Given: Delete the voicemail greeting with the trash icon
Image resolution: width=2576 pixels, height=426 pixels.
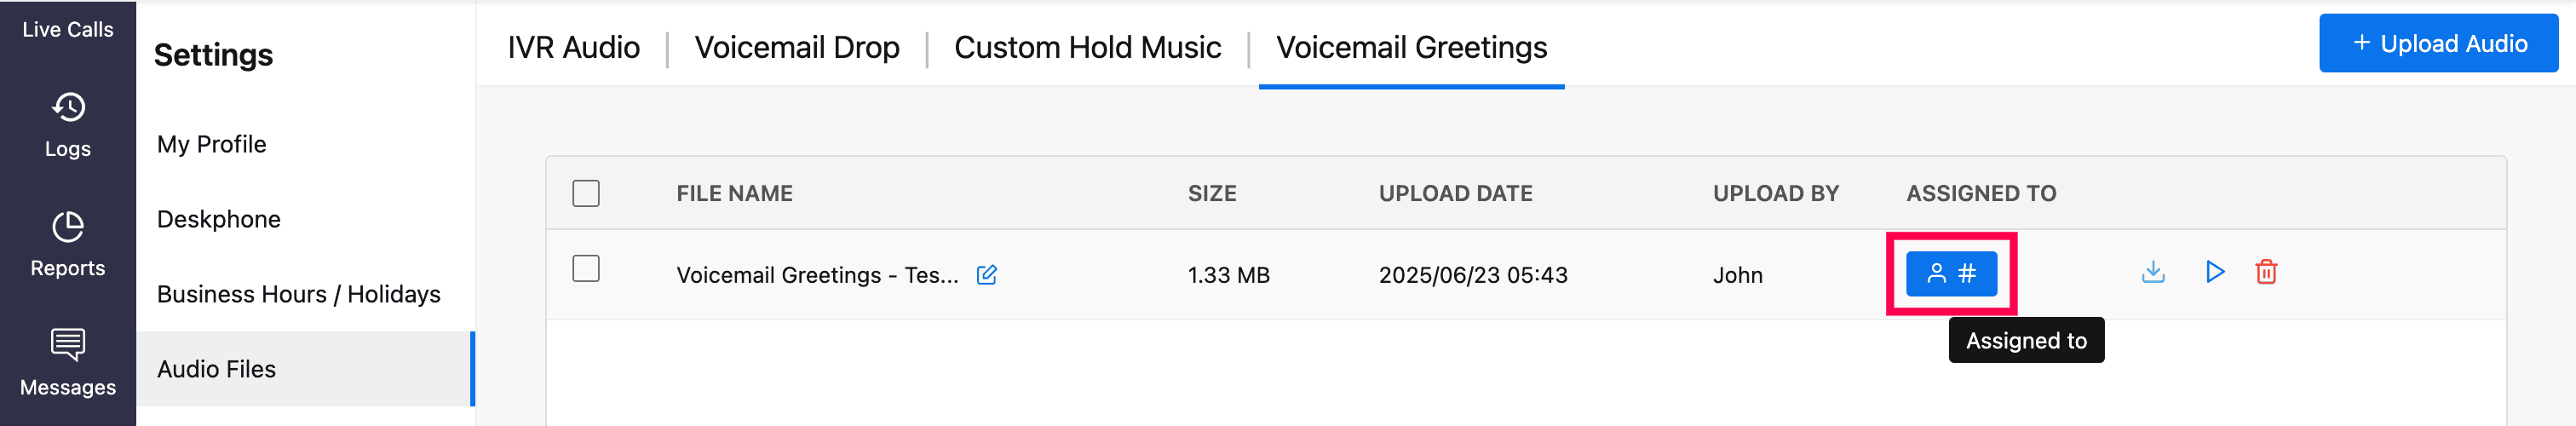Looking at the screenshot, I should pos(2266,272).
